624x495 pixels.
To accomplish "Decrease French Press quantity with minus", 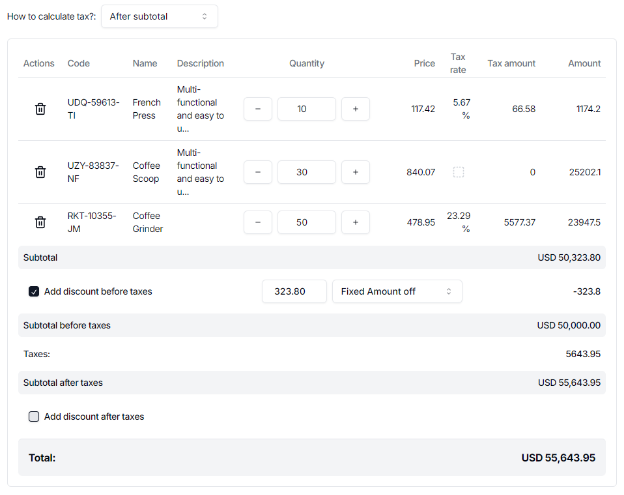I will [257, 109].
